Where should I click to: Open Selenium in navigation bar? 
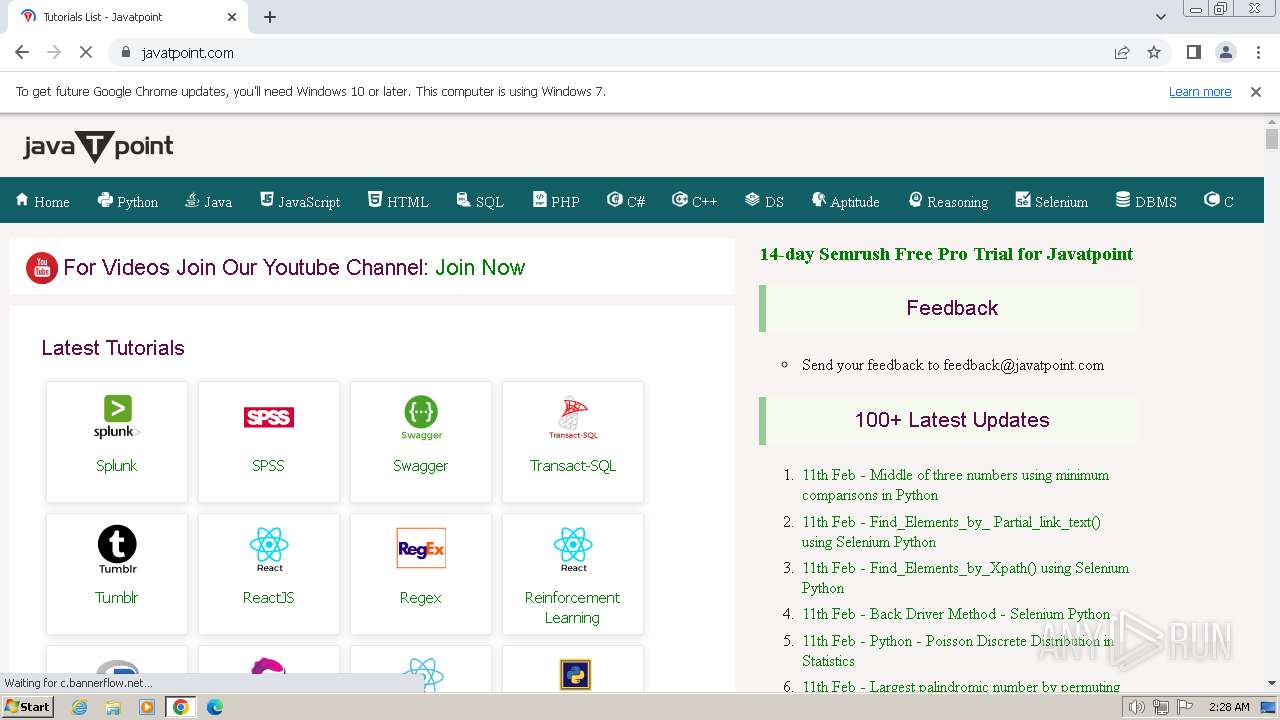[1051, 201]
